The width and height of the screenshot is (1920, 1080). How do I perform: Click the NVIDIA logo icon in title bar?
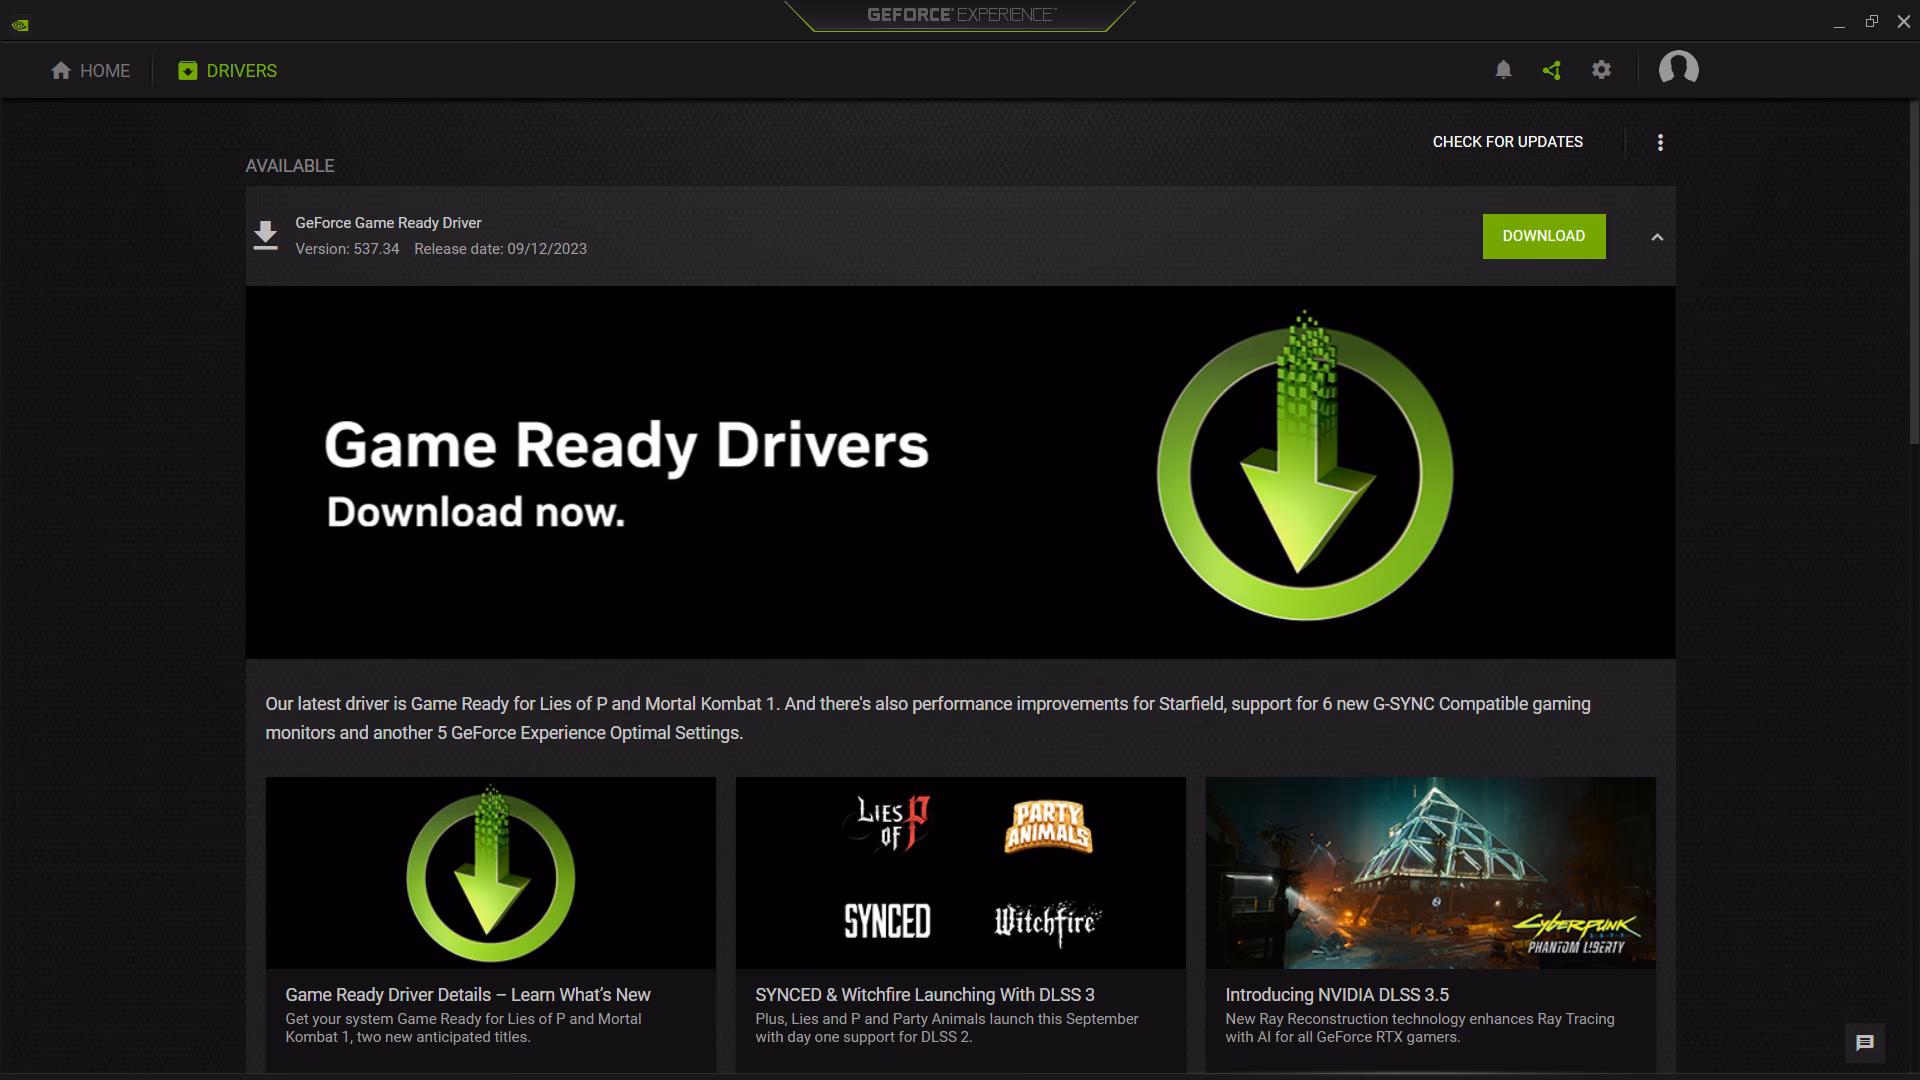(20, 24)
